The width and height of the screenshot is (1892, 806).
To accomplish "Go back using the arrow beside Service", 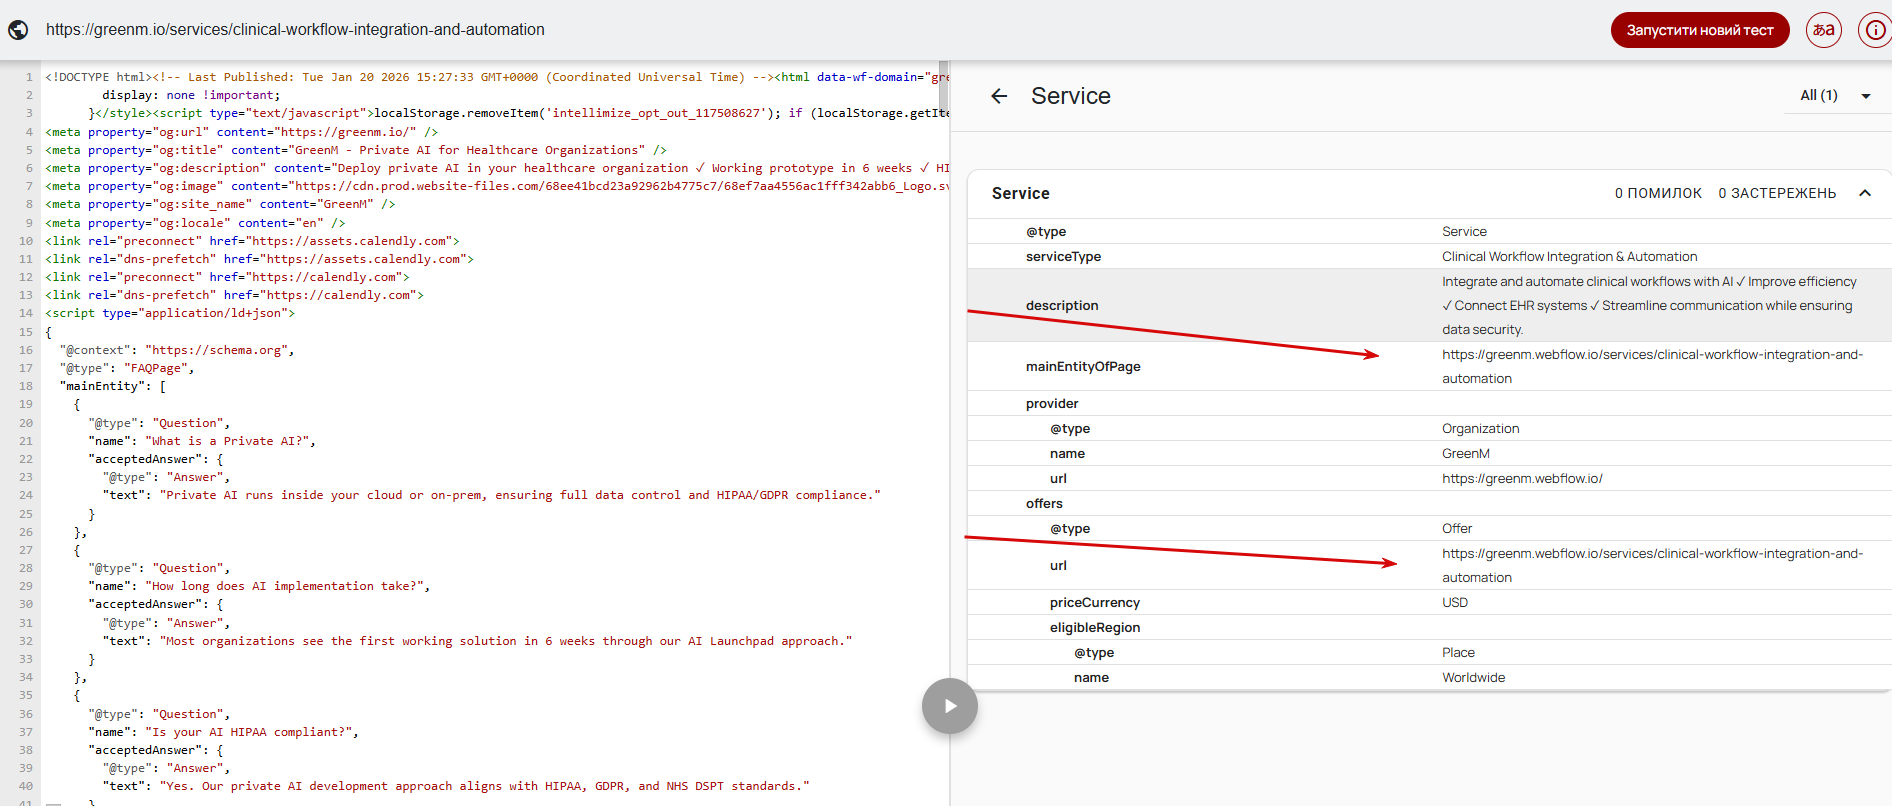I will (999, 96).
